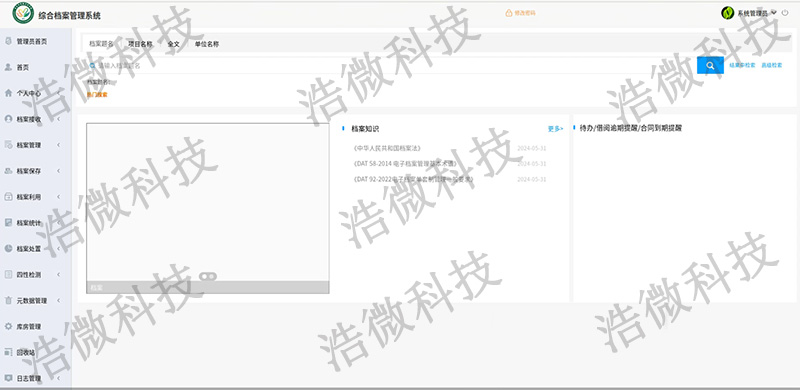Image resolution: width=800 pixels, height=390 pixels.
Task: Click the orange 热门搜索 label
Action: click(x=97, y=94)
